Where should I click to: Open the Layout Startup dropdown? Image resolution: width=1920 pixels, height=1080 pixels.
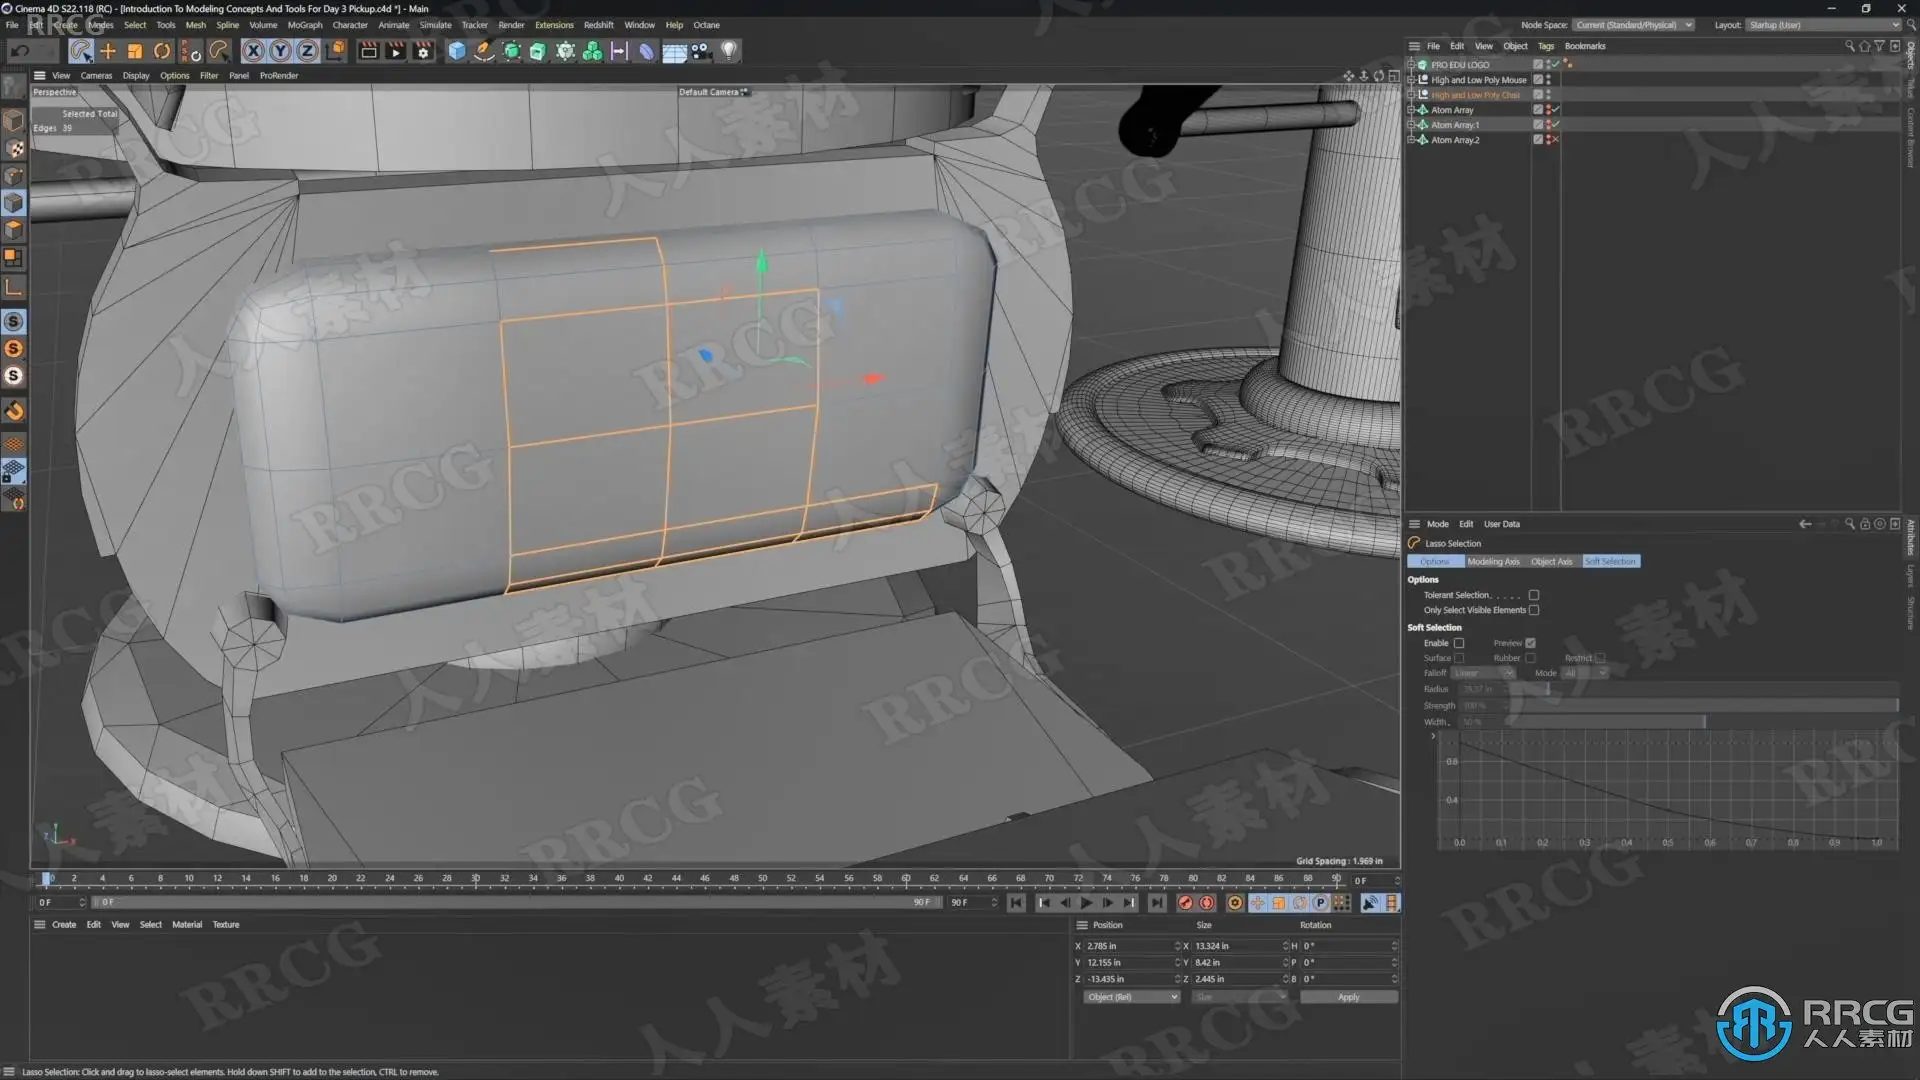click(1823, 25)
